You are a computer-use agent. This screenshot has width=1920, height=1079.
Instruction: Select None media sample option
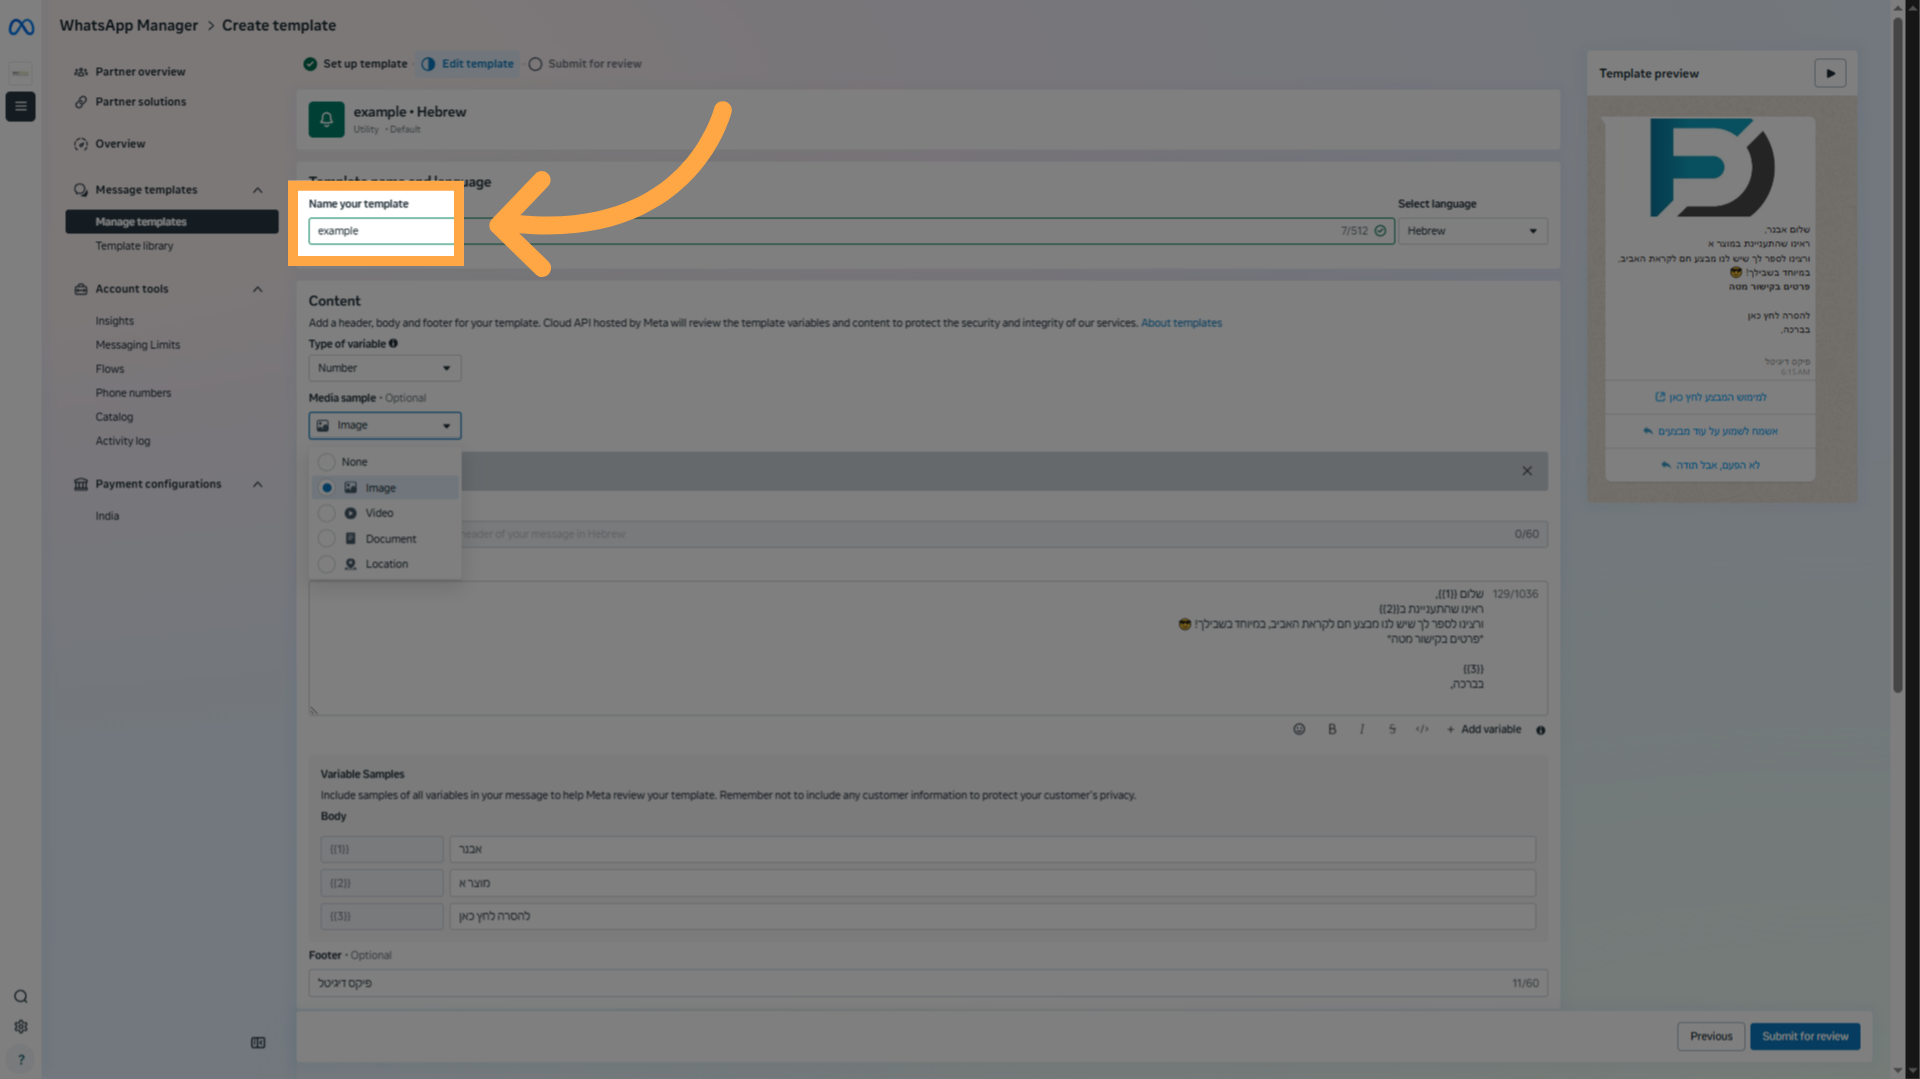coord(384,462)
